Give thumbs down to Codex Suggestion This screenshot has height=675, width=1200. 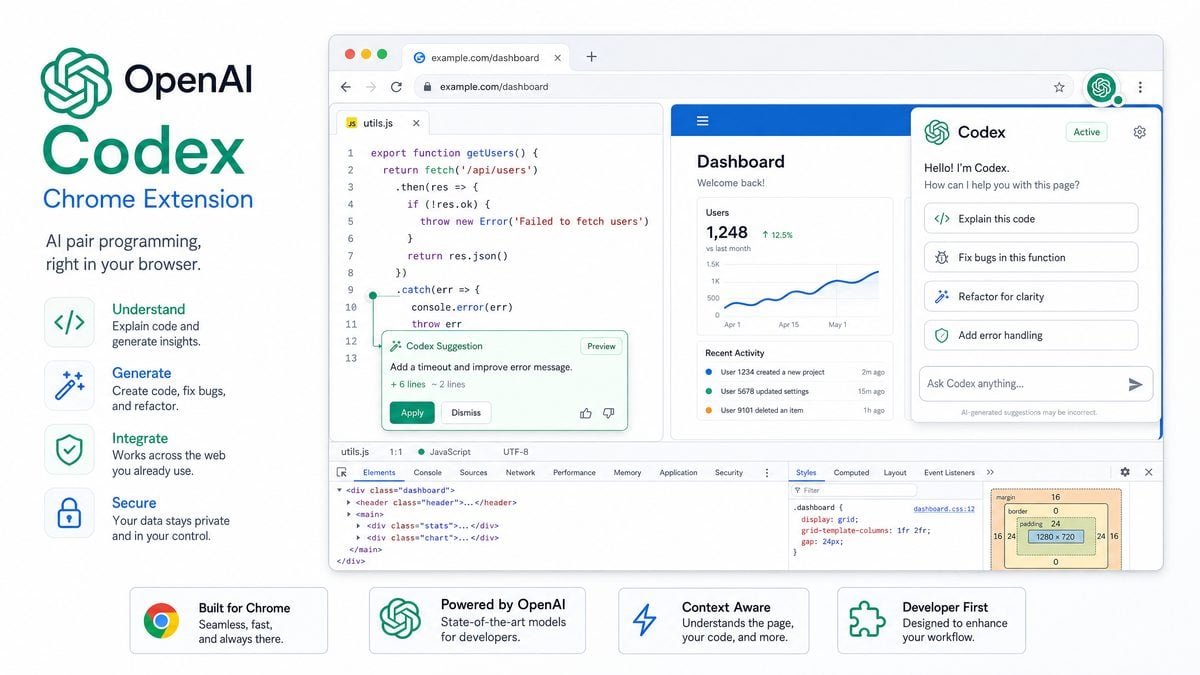(x=608, y=412)
